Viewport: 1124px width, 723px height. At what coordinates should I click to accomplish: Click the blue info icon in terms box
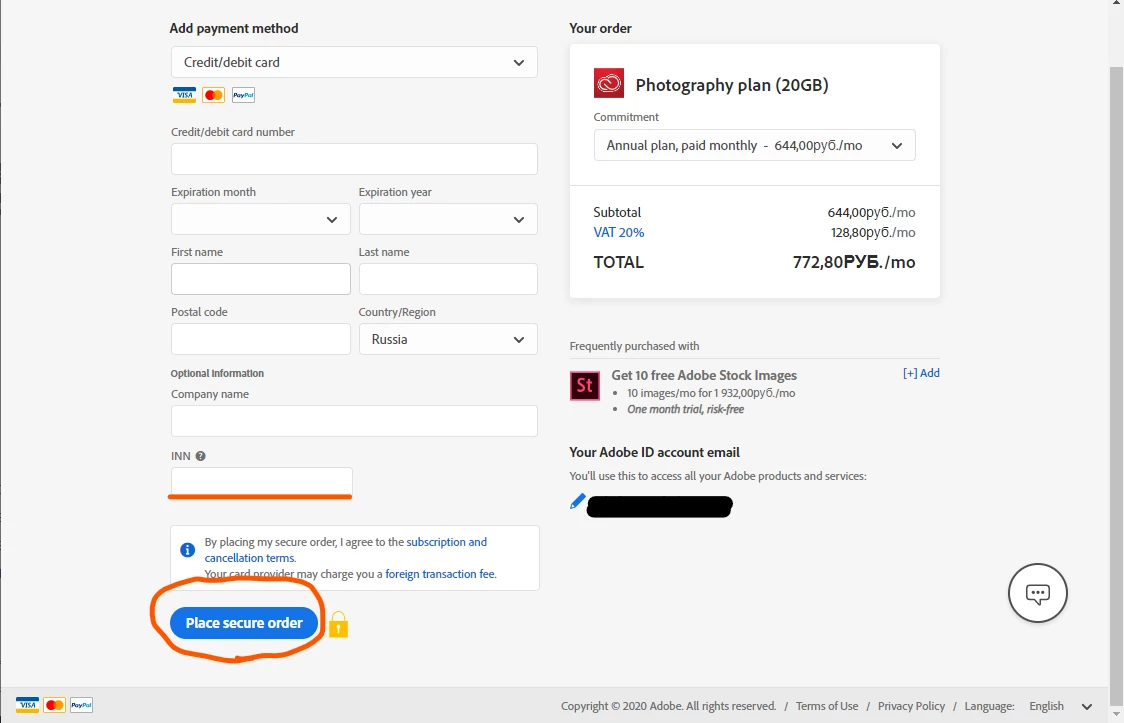point(188,550)
